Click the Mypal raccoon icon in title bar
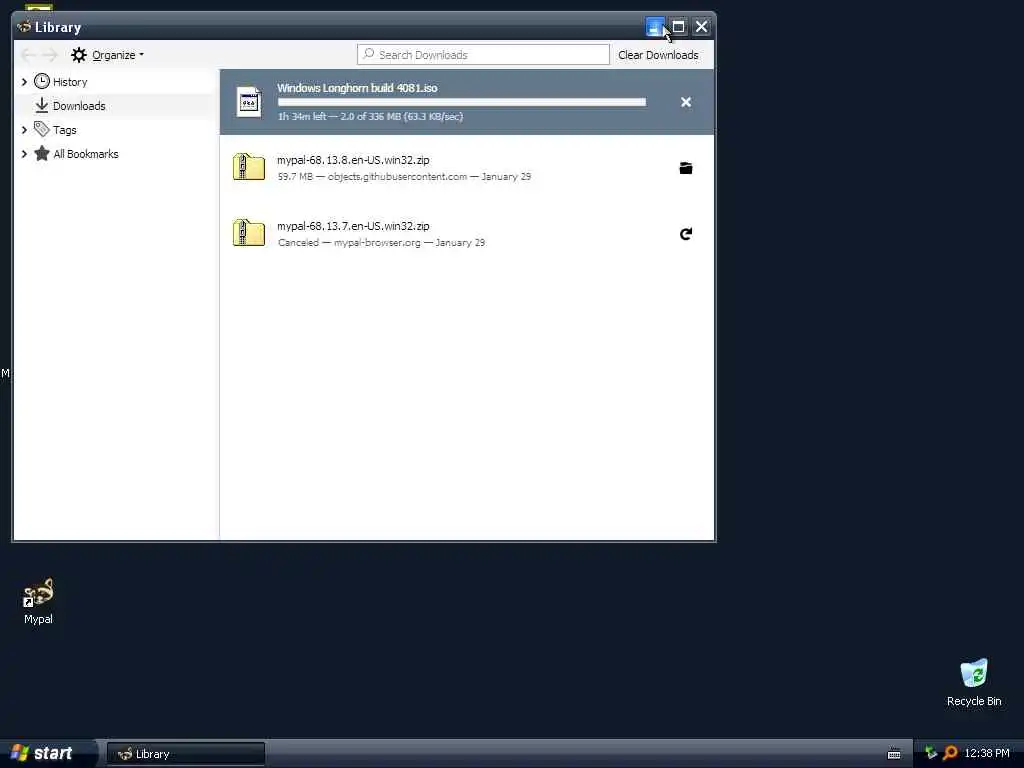Screen dimensions: 1024x768 click(24, 27)
